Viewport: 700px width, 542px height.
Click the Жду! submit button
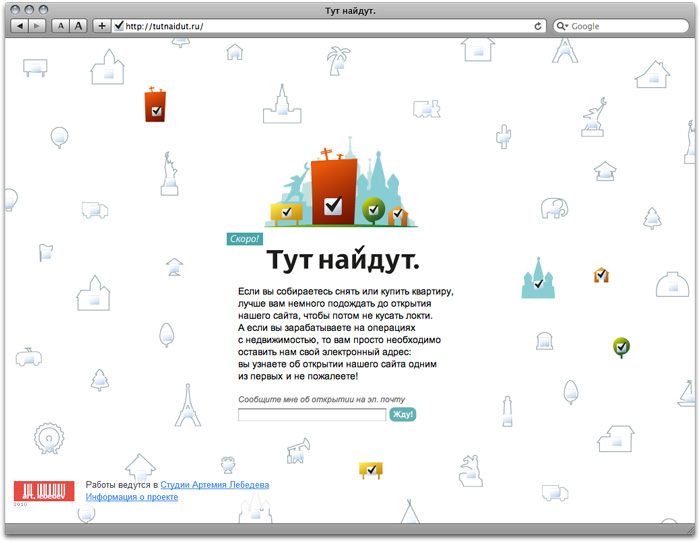tap(403, 414)
